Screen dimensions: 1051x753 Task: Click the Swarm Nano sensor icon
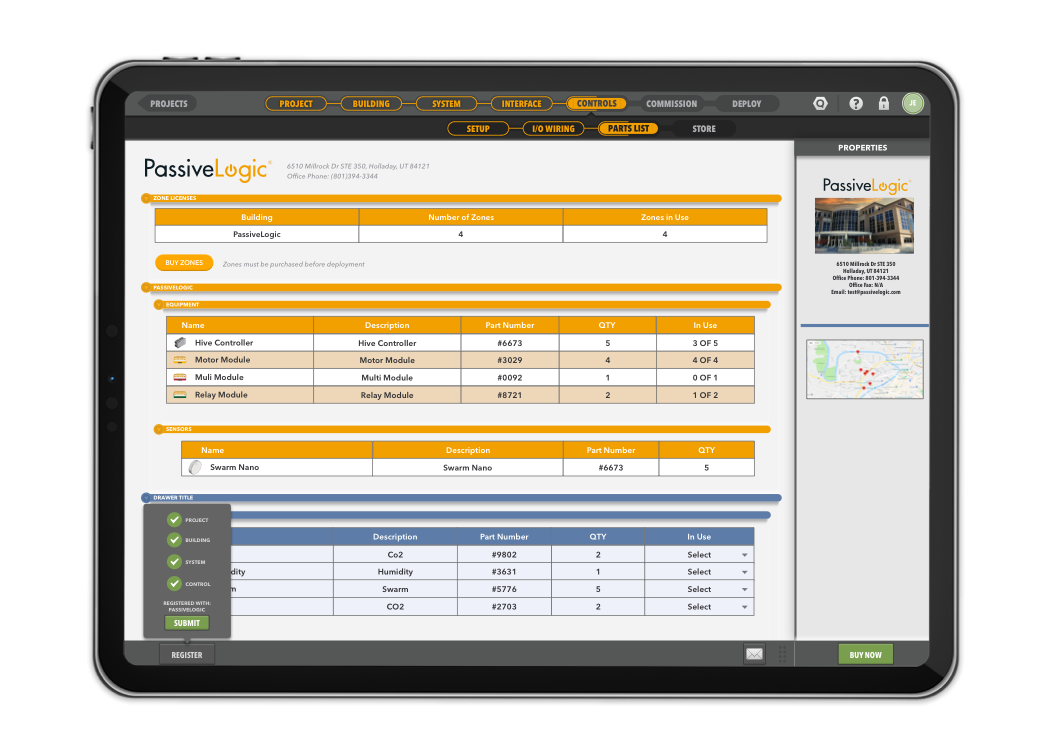195,467
